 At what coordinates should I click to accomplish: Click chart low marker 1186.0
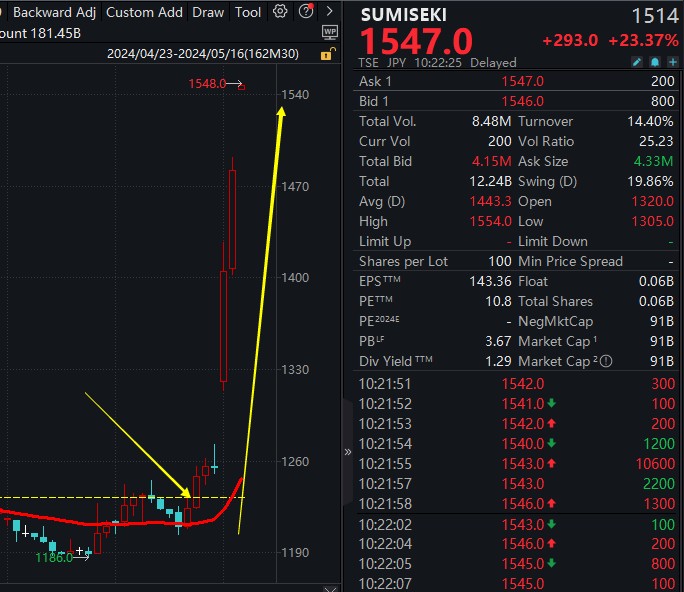tap(54, 558)
